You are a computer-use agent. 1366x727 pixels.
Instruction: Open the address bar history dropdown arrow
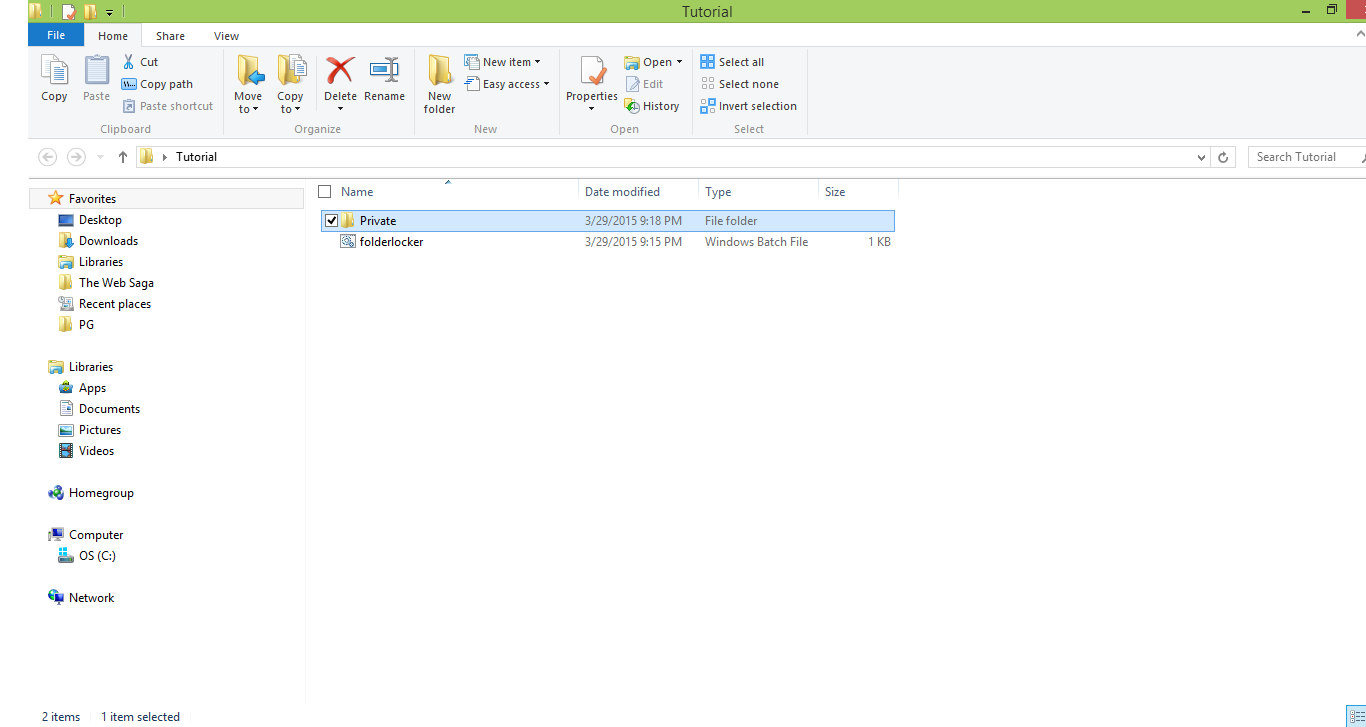pyautogui.click(x=1201, y=156)
